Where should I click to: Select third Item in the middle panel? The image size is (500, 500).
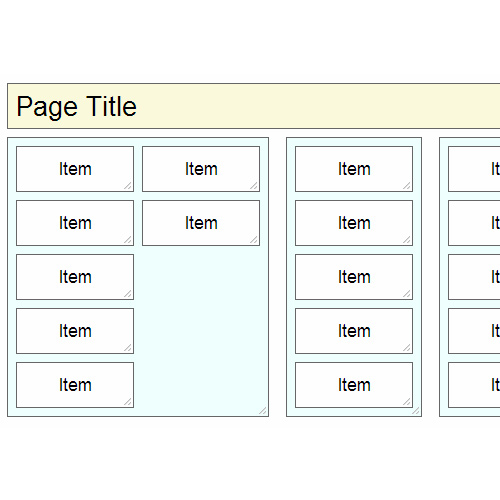click(x=354, y=277)
